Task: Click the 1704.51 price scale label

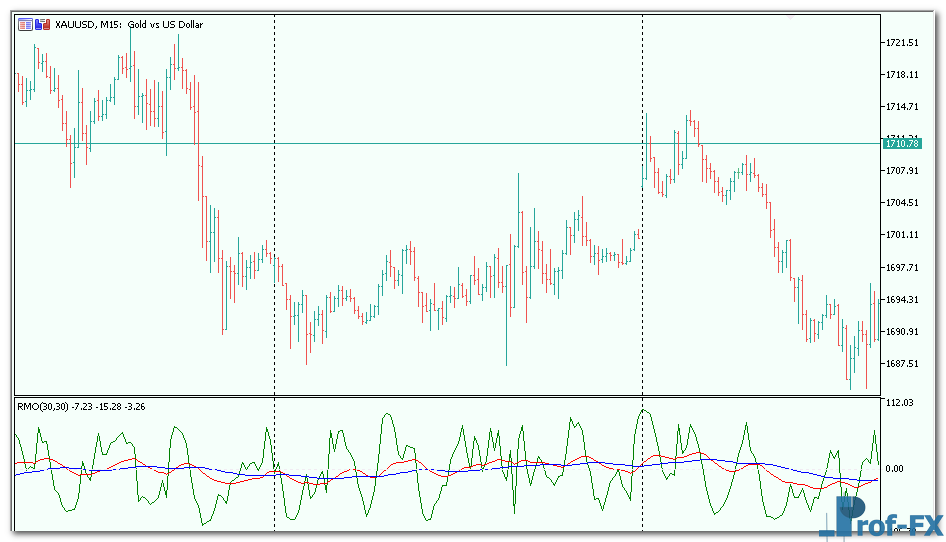Action: point(901,203)
